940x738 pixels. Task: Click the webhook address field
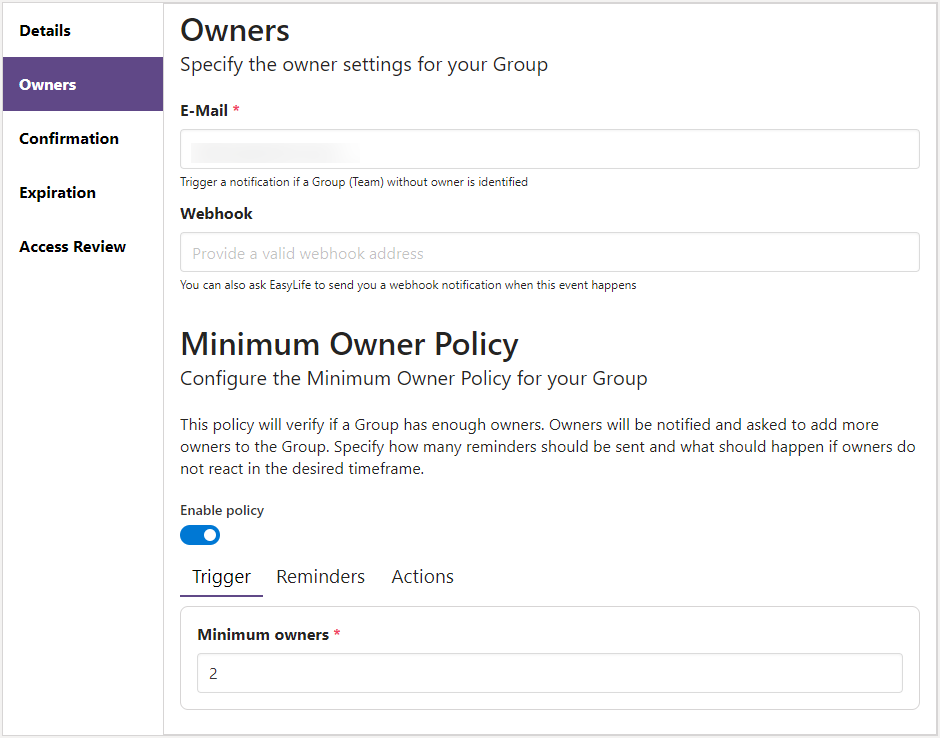pyautogui.click(x=549, y=252)
